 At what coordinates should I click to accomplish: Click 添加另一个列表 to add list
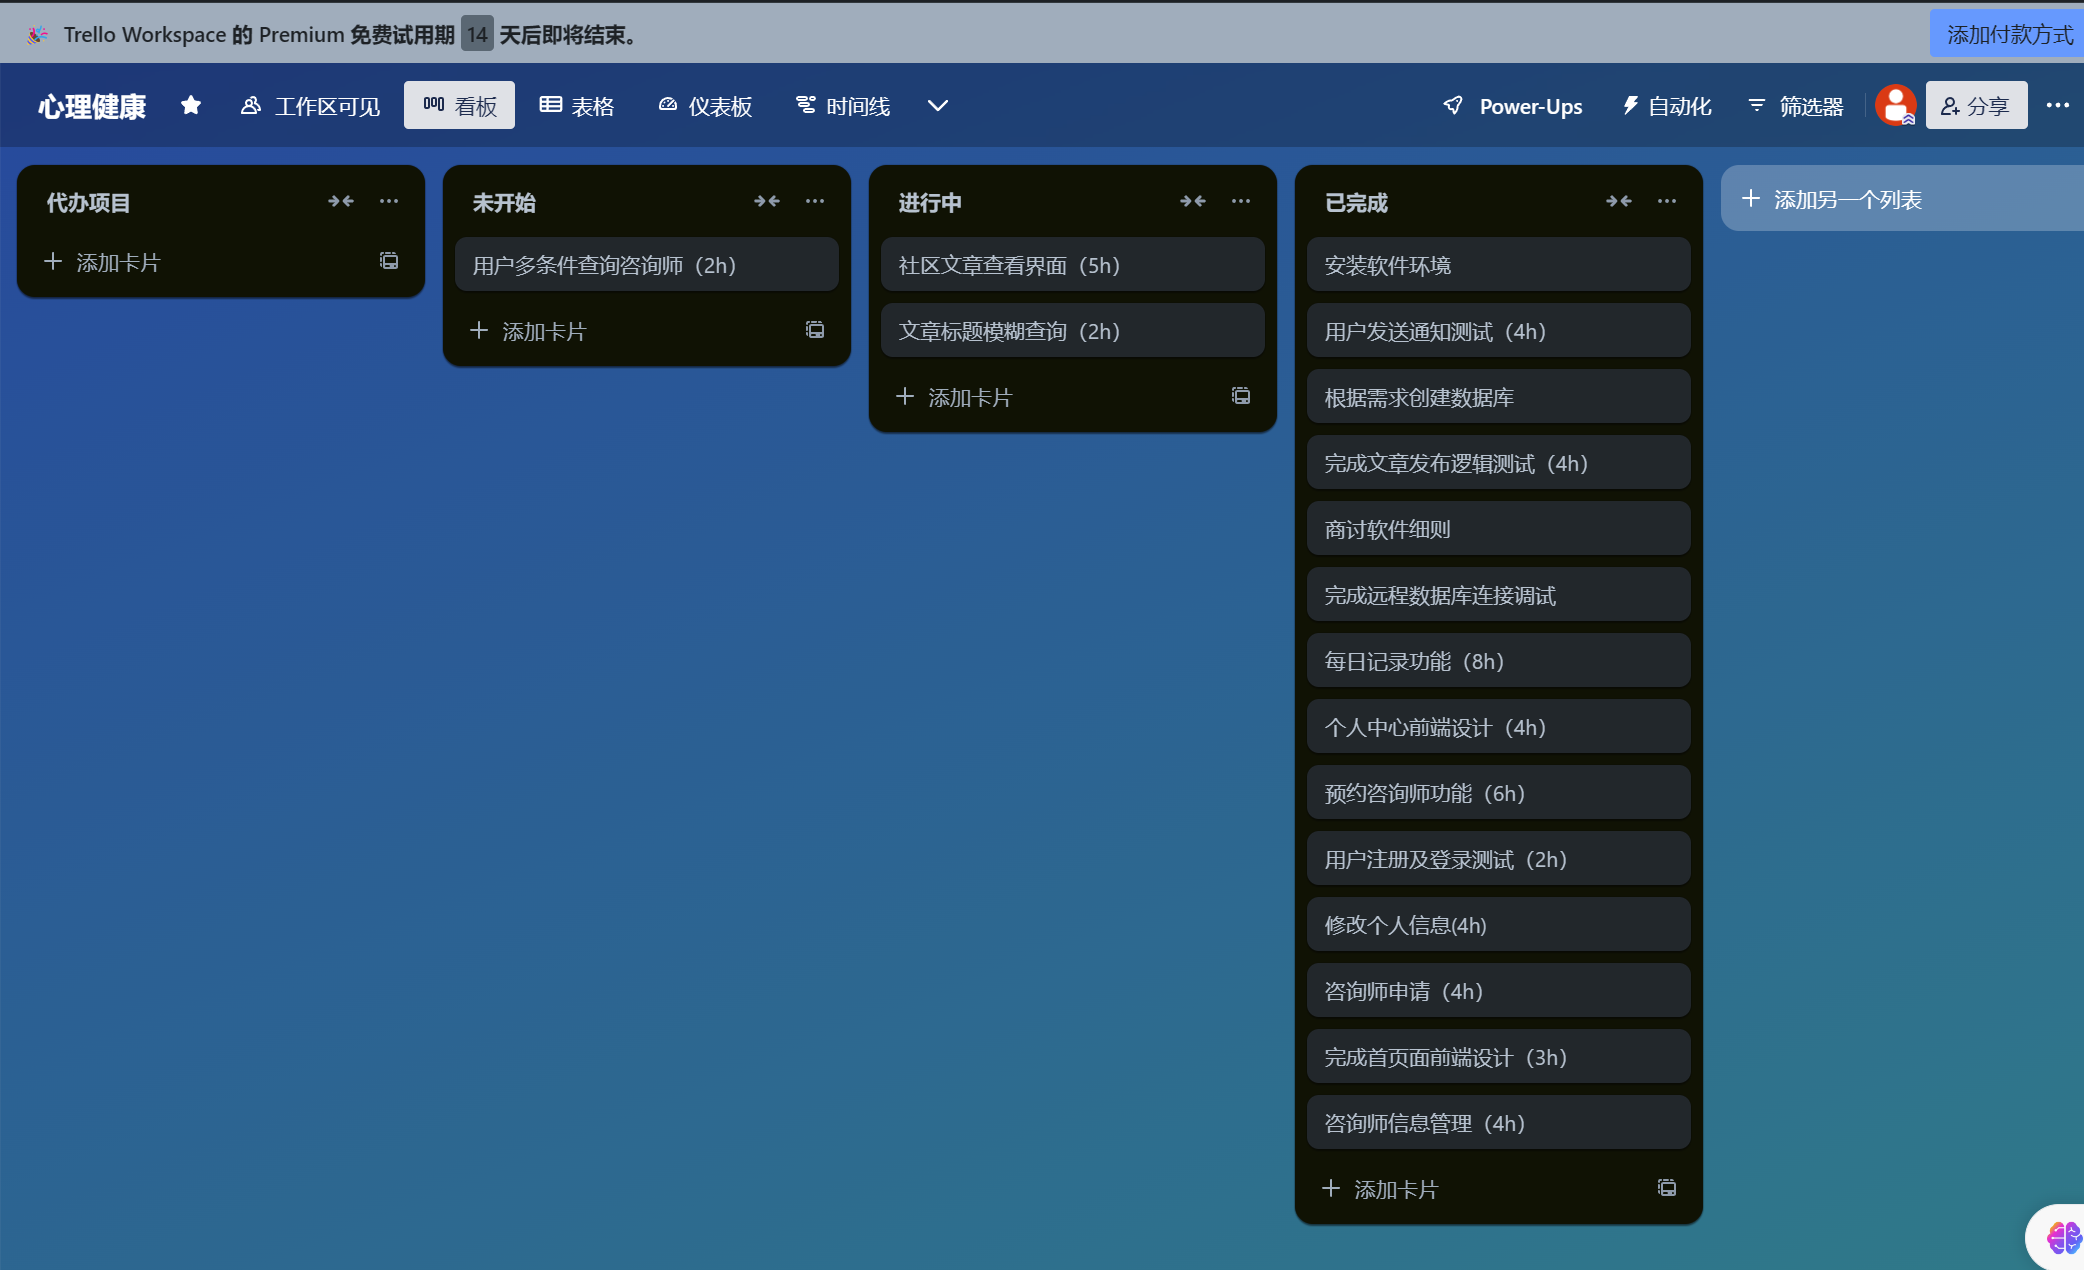click(1846, 199)
